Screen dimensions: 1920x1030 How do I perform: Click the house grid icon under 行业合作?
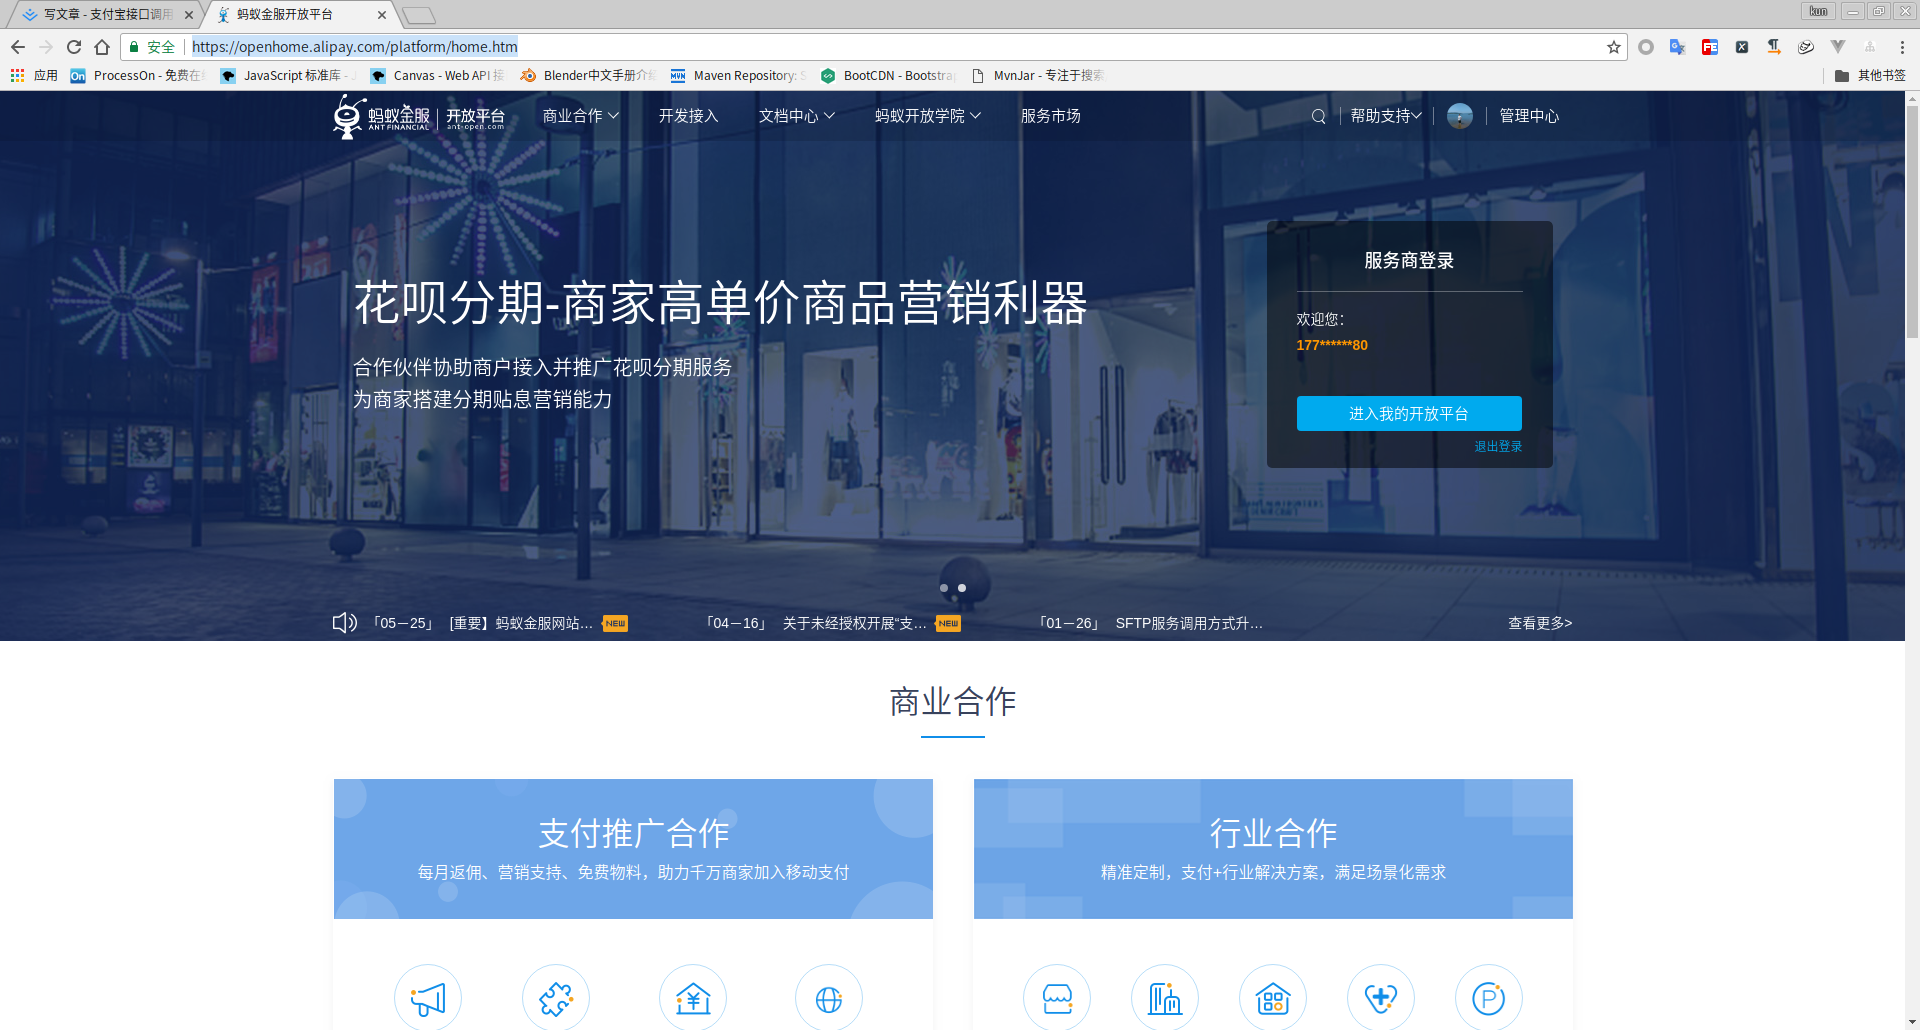pyautogui.click(x=1273, y=998)
